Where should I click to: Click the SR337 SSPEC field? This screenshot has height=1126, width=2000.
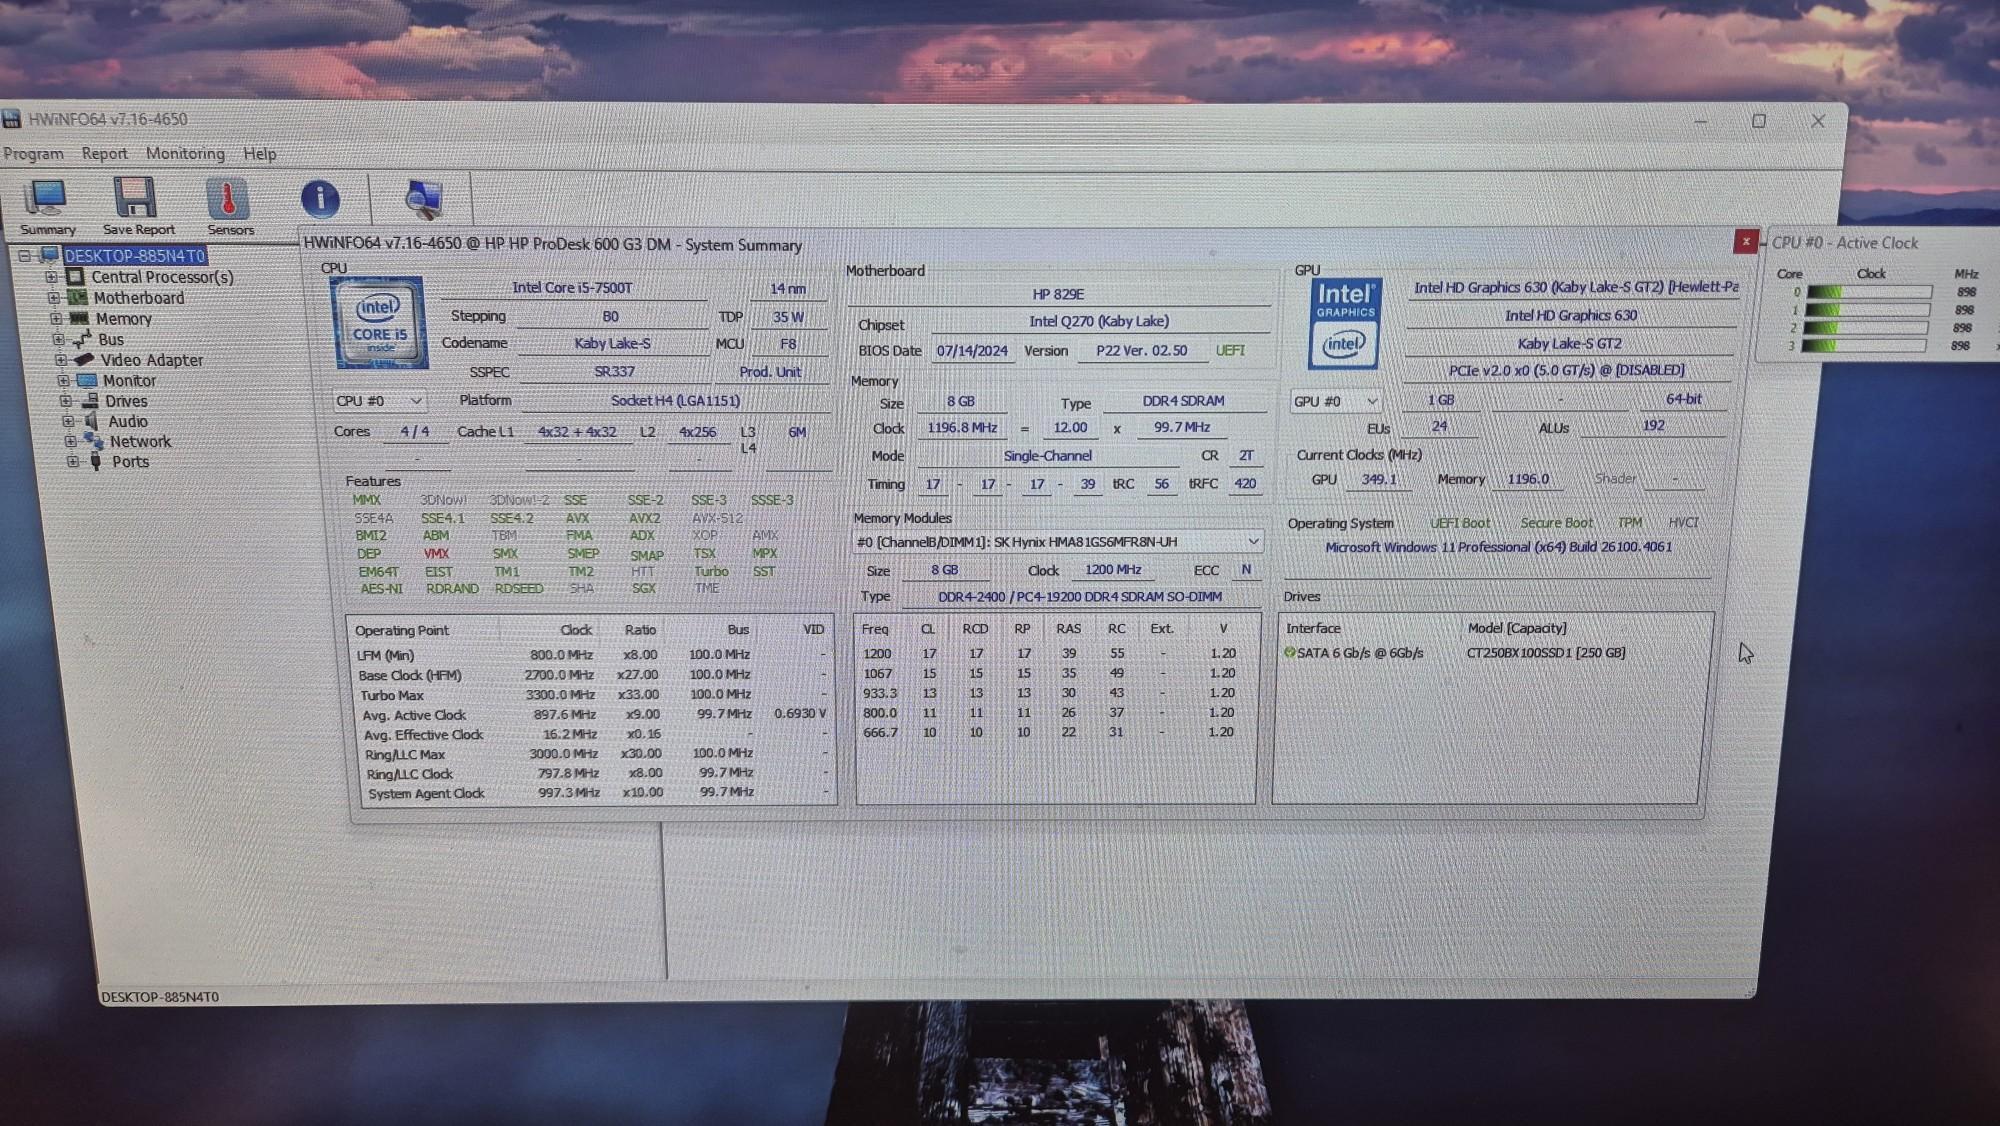point(614,371)
